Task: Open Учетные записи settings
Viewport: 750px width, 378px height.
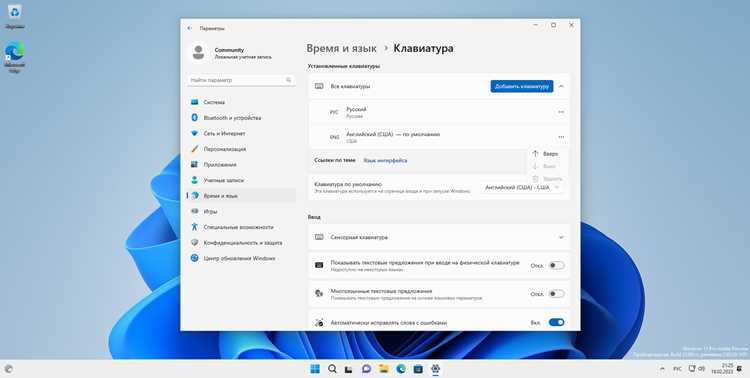Action: click(x=241, y=180)
